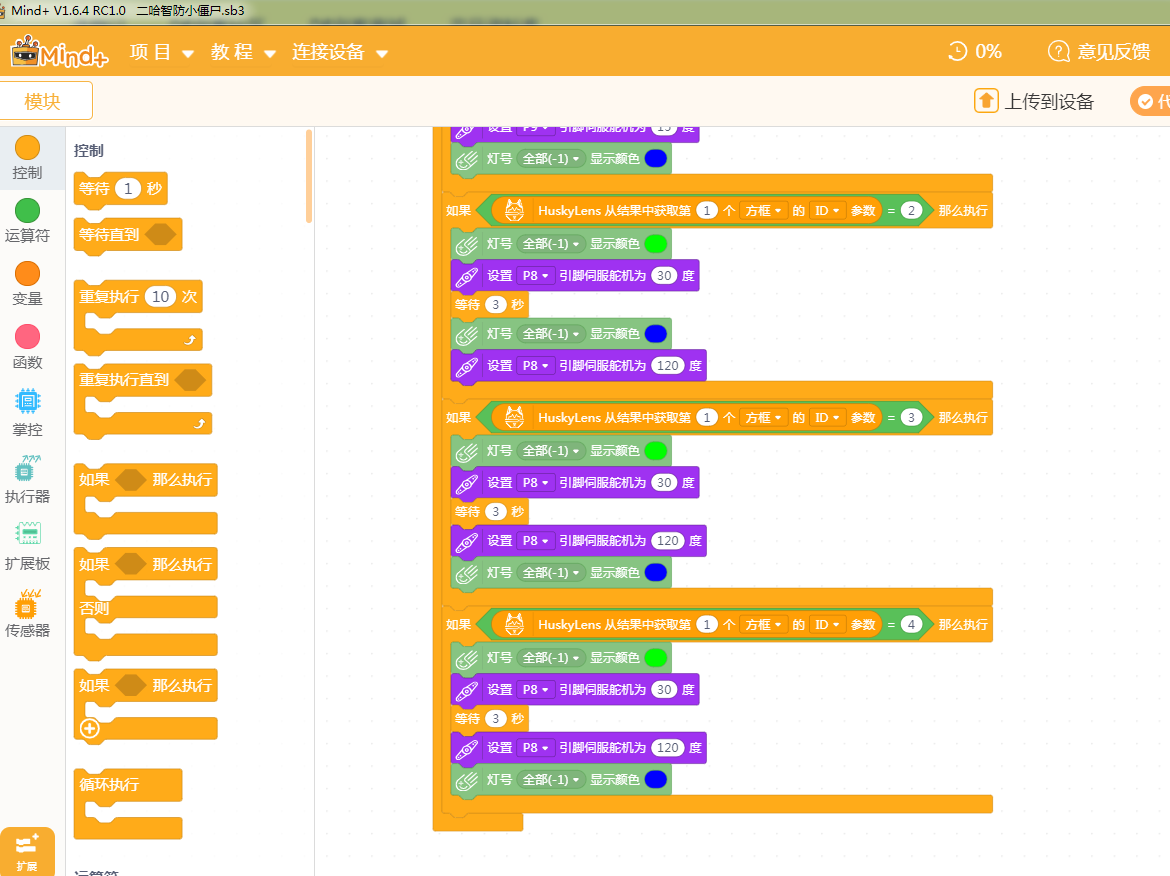The width and height of the screenshot is (1170, 876).
Task: Click HuskyLens icon in ID = 2 condition
Action: [x=514, y=210]
